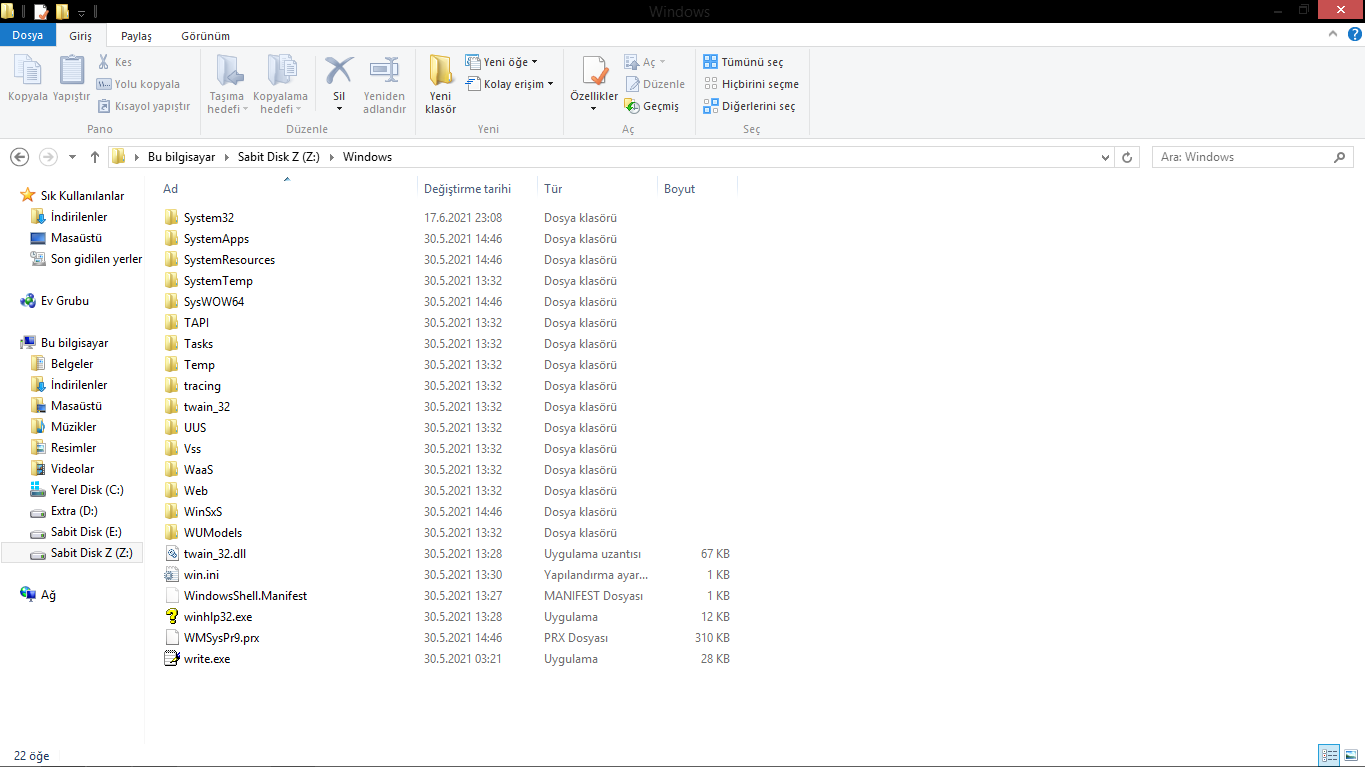This screenshot has height=767, width=1365.
Task: Select Yolu kopyala in the ribbon
Action: click(x=139, y=84)
